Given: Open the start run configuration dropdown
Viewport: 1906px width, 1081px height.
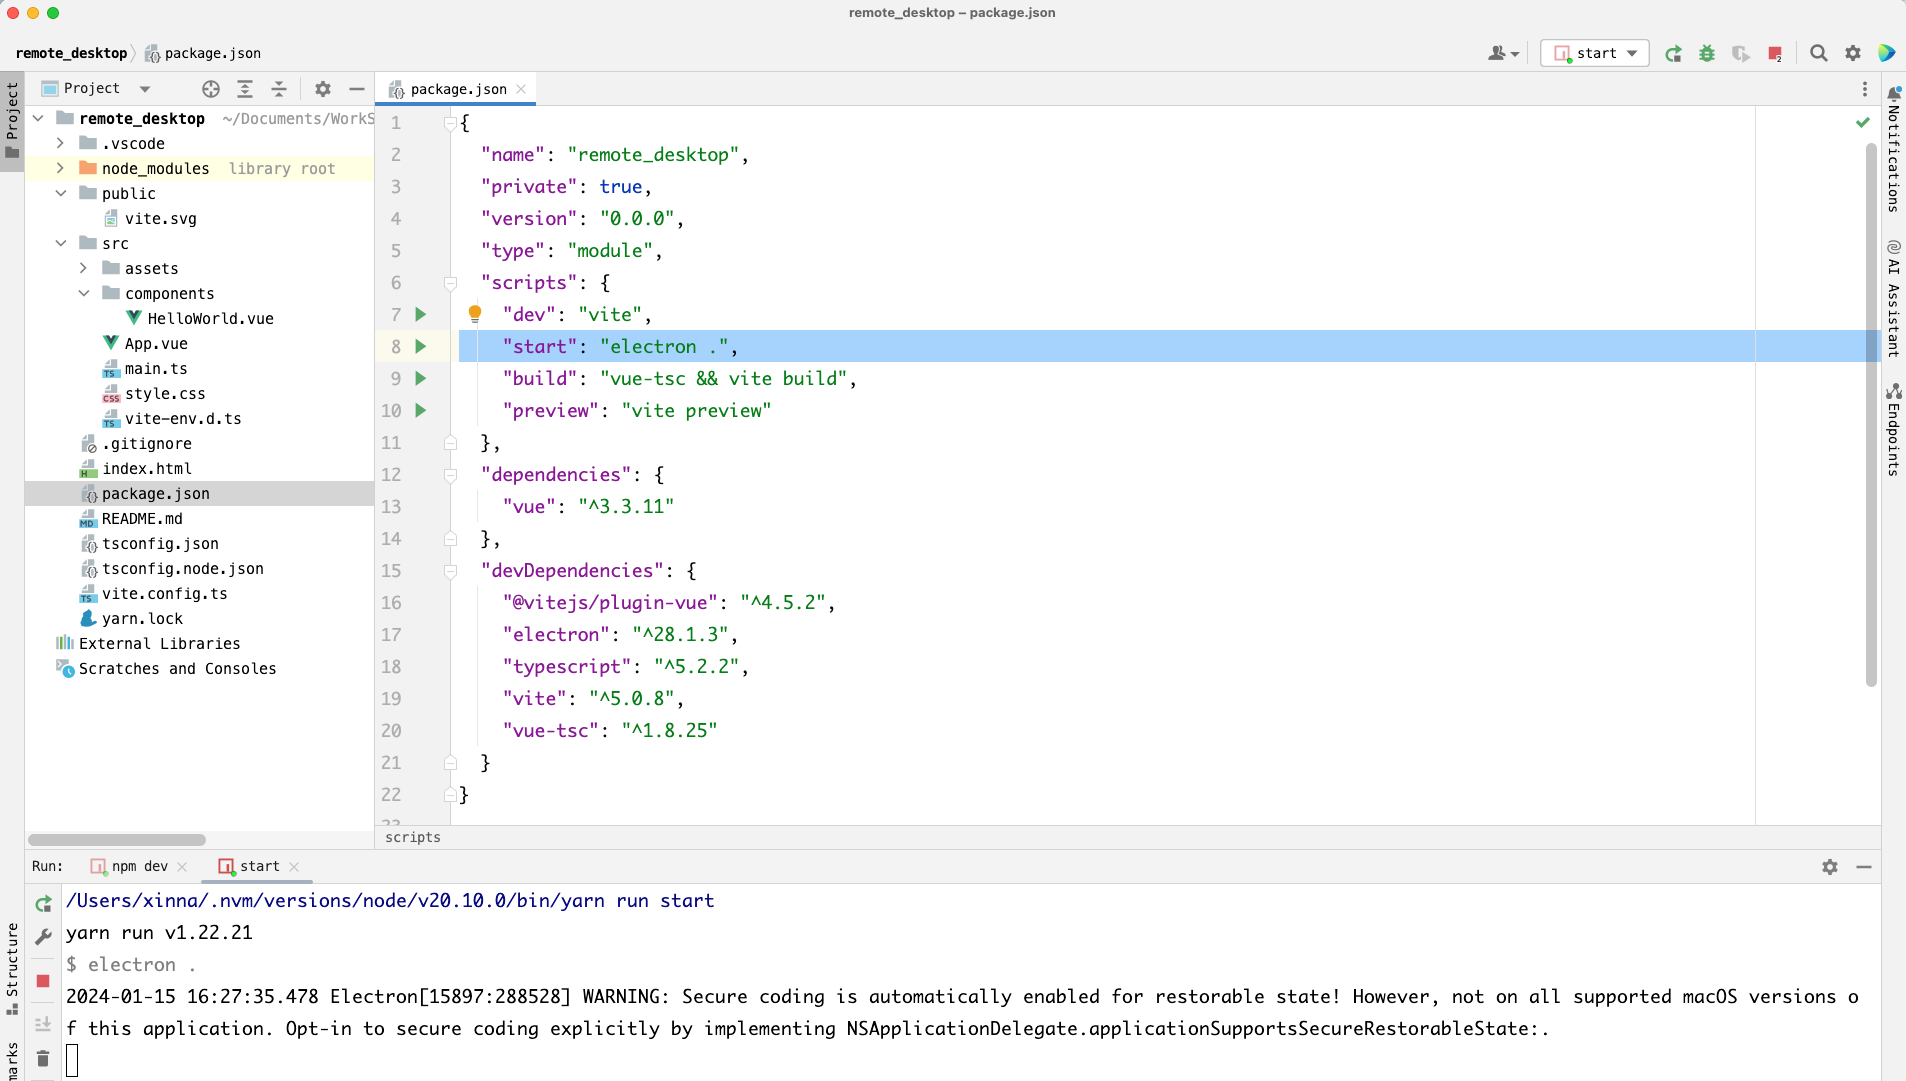Looking at the screenshot, I should (x=1595, y=54).
